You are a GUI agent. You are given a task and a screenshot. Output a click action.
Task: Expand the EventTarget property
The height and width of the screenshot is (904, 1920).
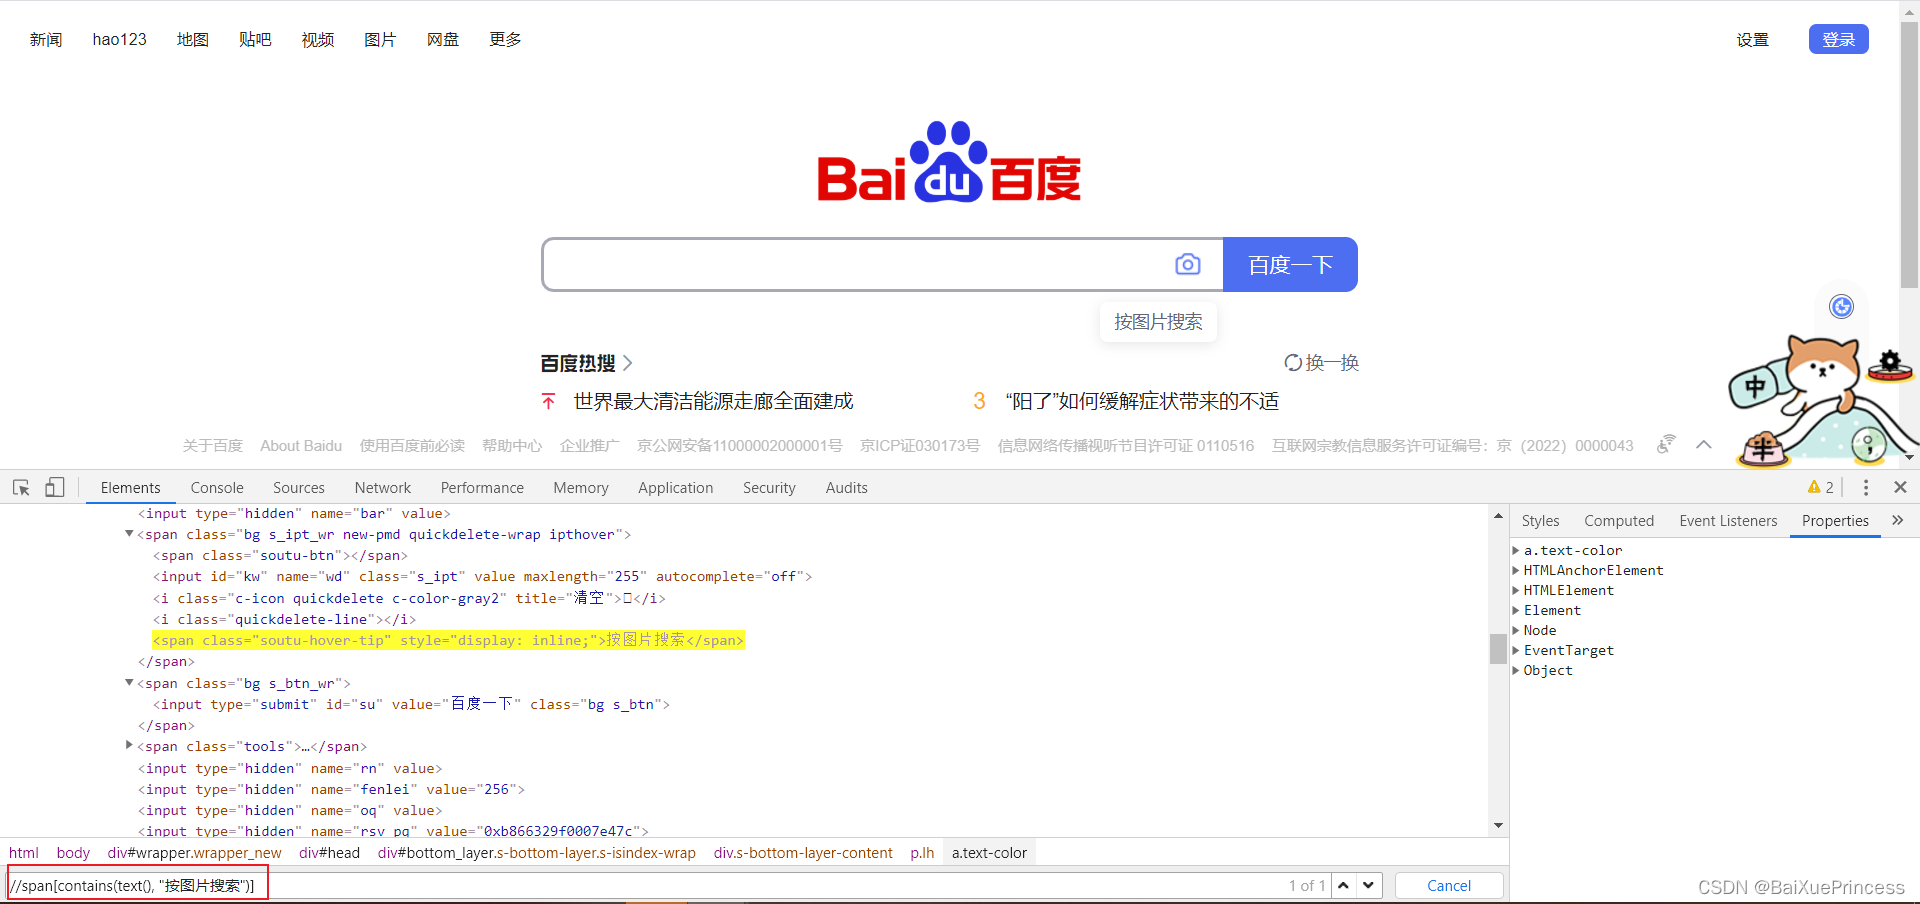click(1516, 650)
